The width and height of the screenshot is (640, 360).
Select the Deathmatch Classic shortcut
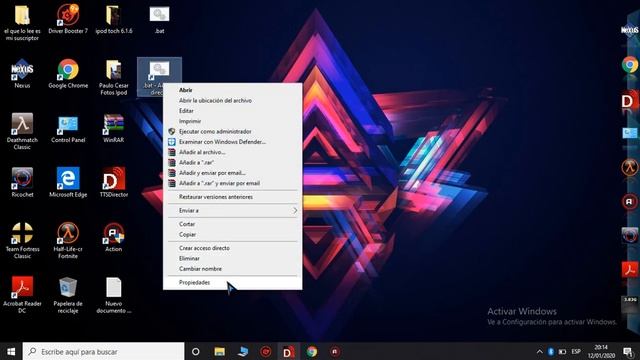pos(22,131)
